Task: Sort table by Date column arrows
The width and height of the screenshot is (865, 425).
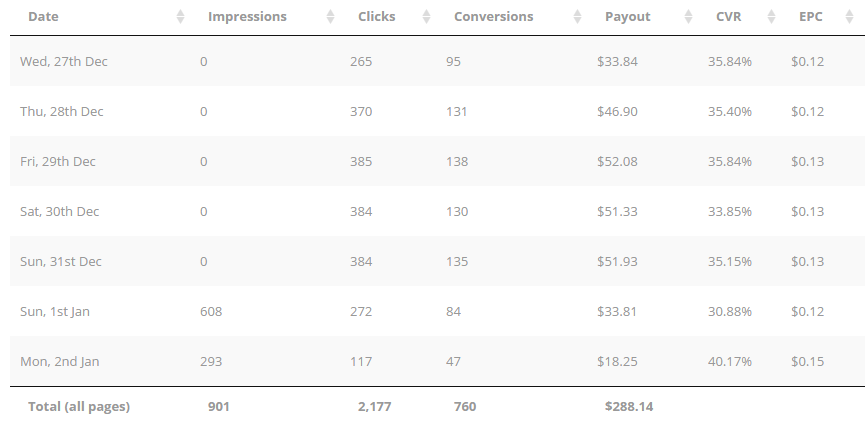Action: (180, 17)
